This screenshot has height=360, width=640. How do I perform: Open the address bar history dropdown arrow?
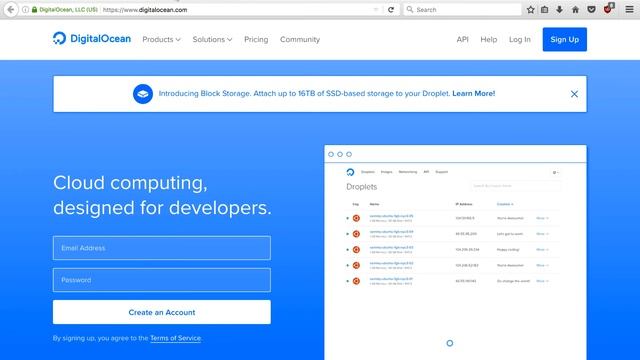pyautogui.click(x=376, y=9)
